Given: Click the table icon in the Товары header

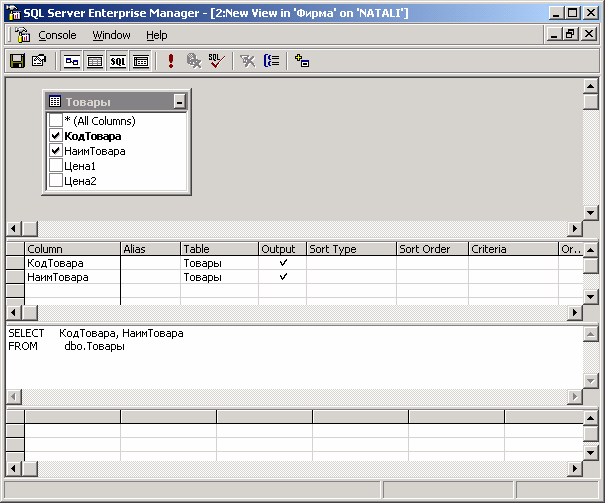Looking at the screenshot, I should (55, 101).
